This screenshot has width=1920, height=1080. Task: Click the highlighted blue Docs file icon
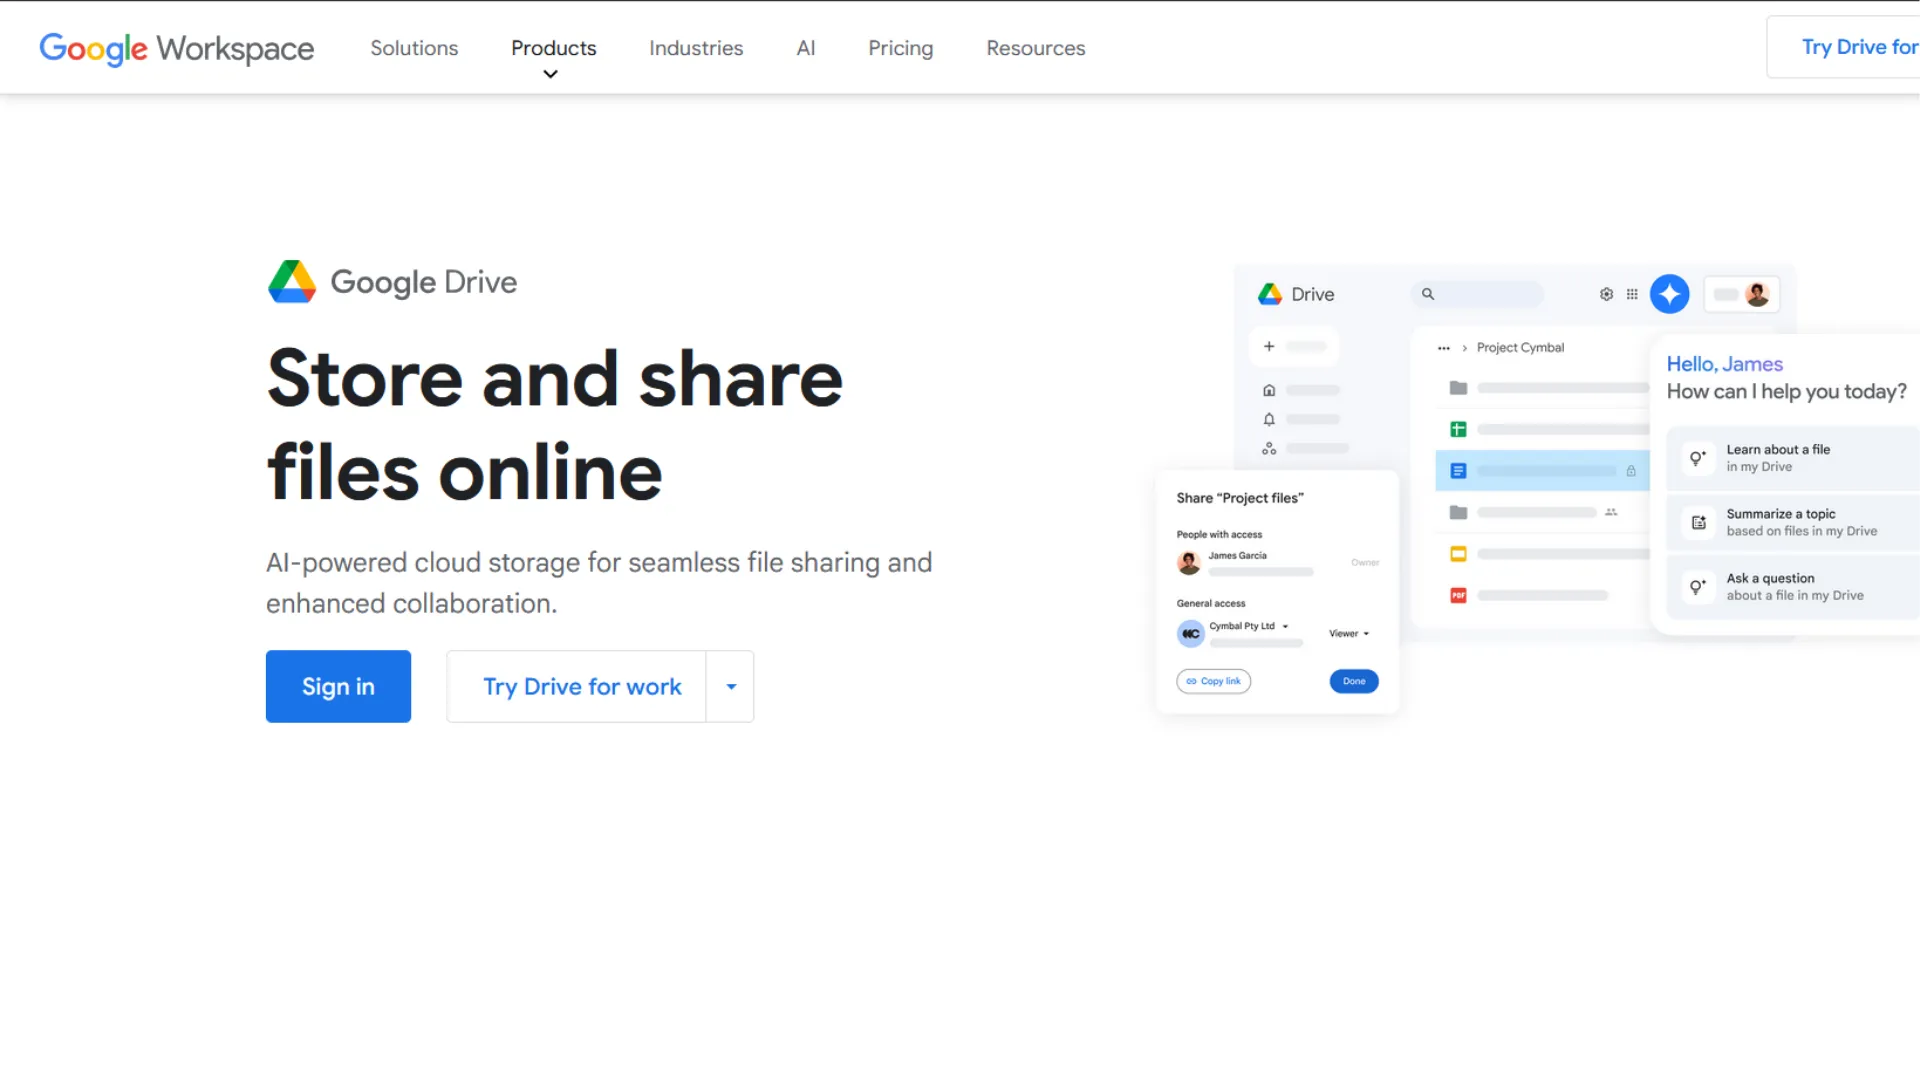pos(1458,470)
